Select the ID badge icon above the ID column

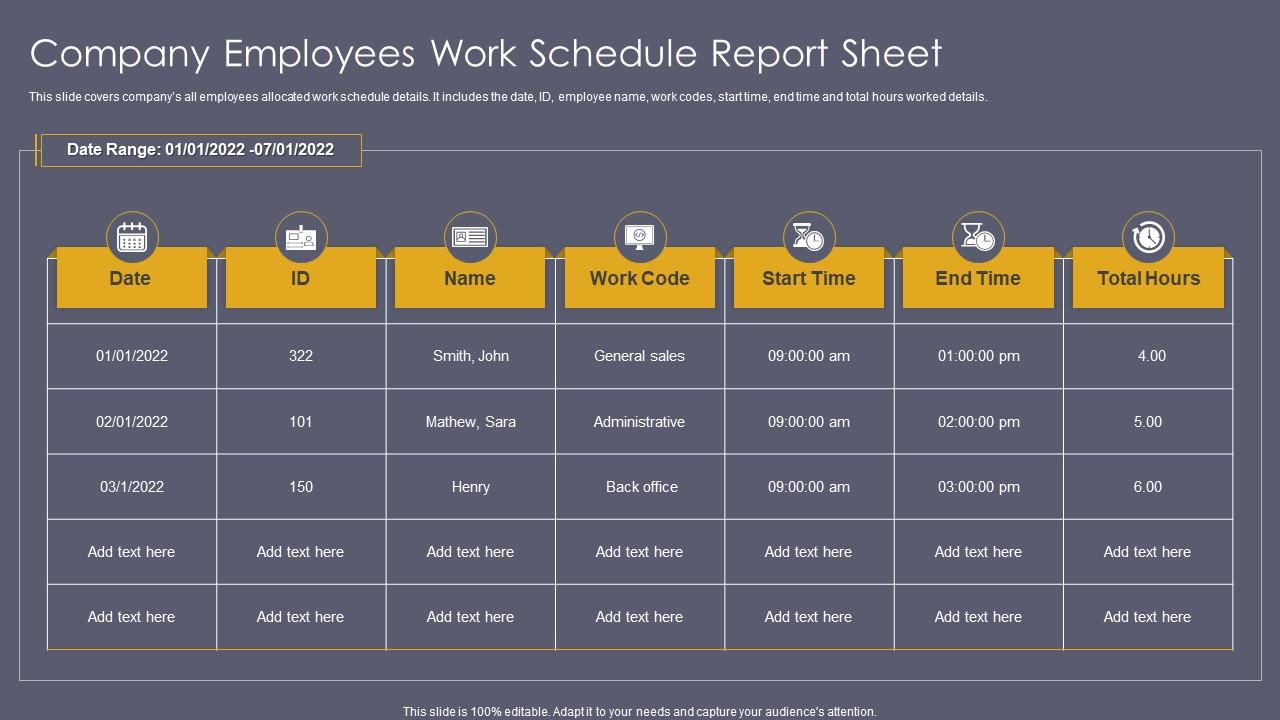coord(300,237)
